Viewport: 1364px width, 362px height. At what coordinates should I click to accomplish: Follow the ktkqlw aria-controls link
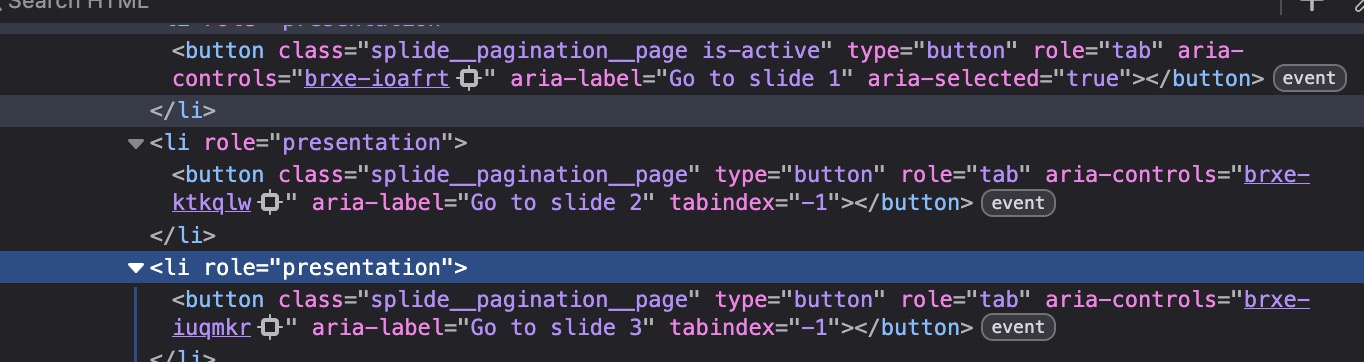click(211, 203)
